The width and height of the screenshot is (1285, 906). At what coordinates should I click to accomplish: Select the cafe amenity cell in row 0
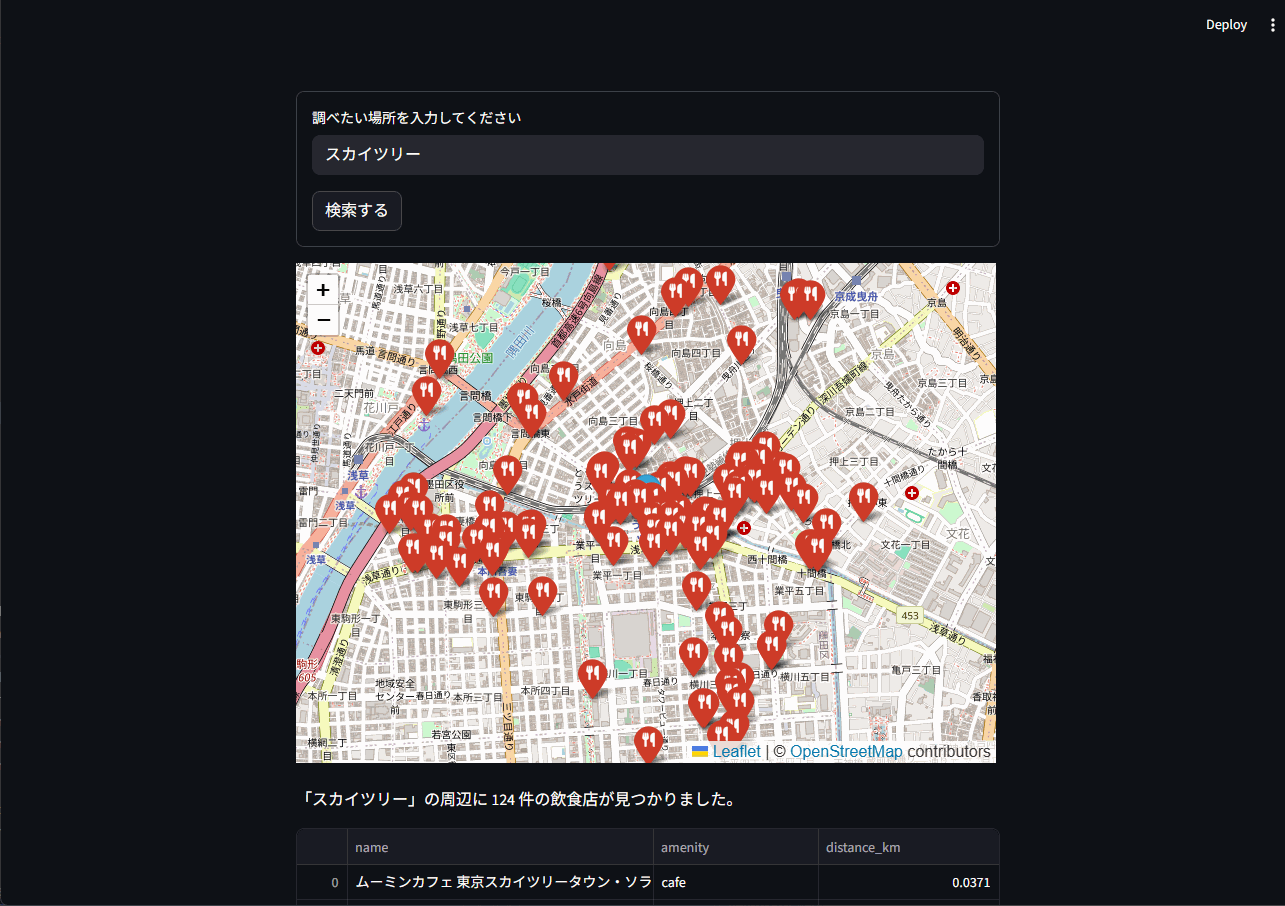pyautogui.click(x=736, y=883)
